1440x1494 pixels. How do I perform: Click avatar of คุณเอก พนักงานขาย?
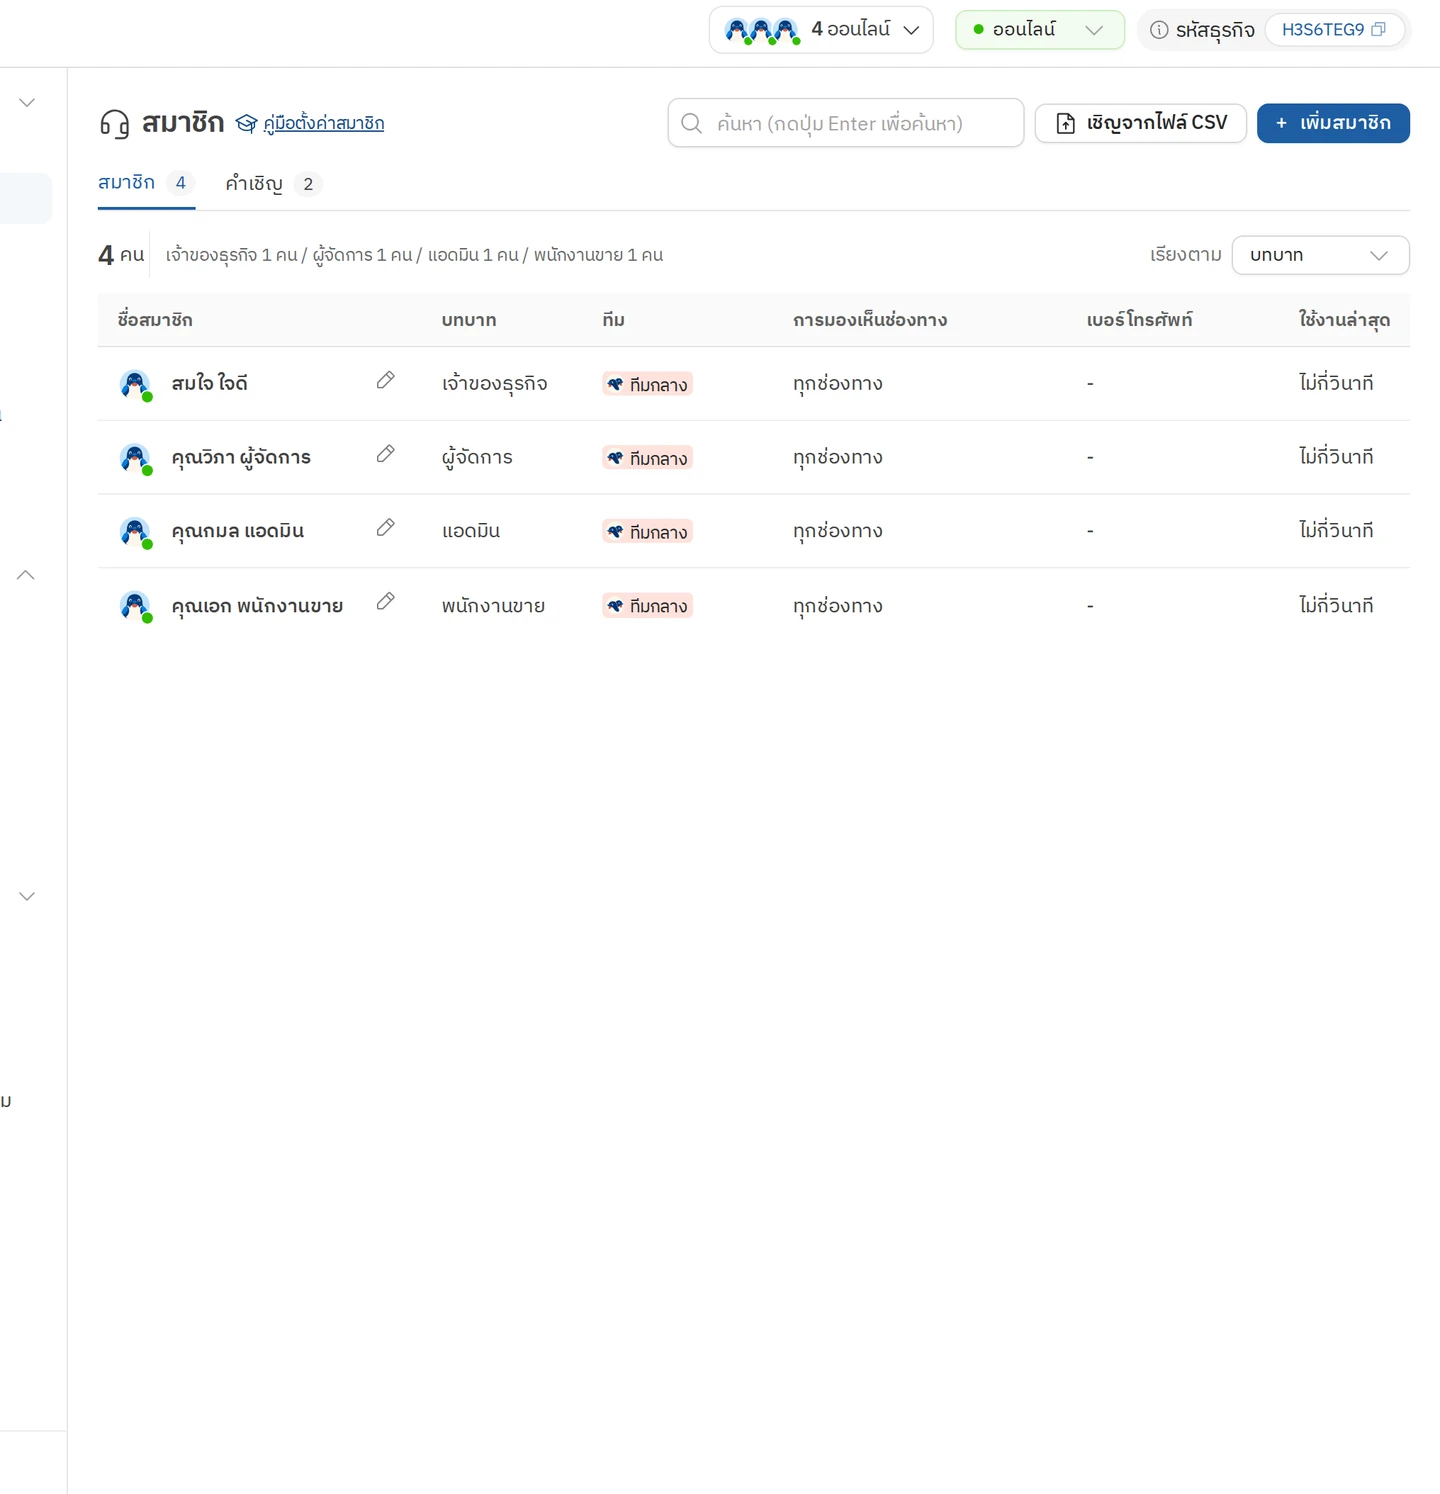pyautogui.click(x=135, y=606)
